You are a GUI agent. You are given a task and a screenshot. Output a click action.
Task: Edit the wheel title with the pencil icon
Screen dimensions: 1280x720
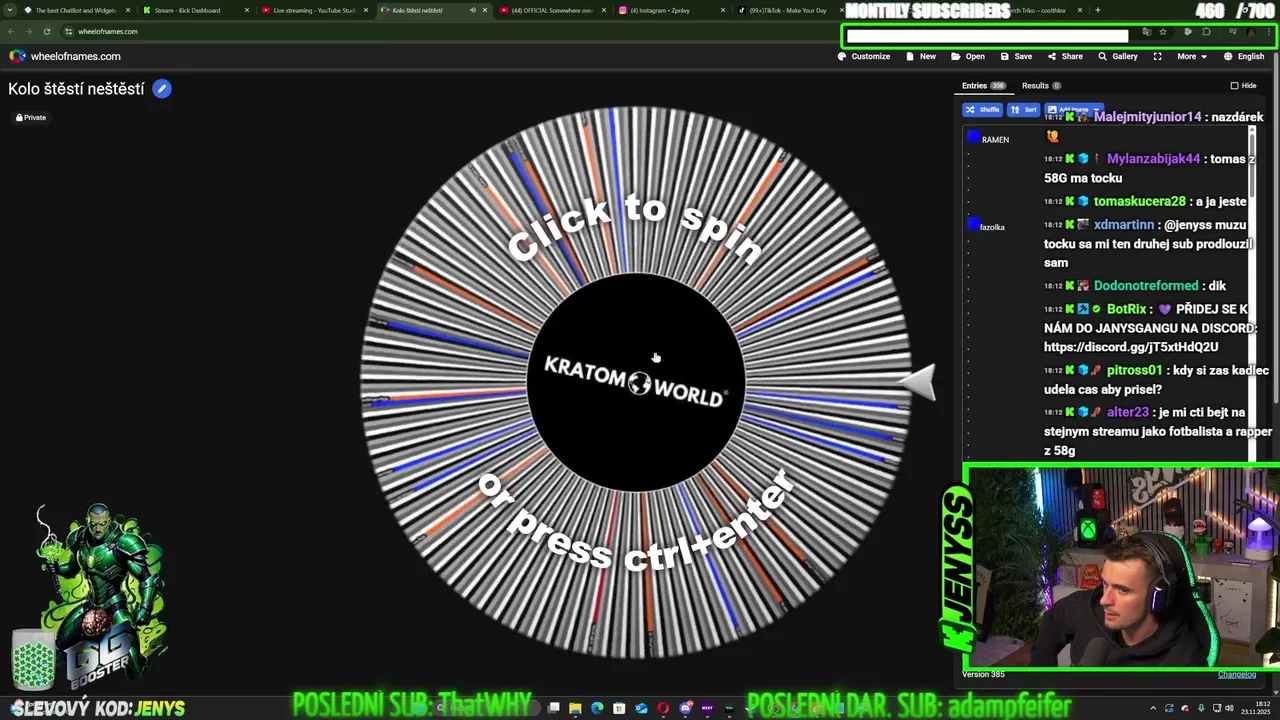162,89
